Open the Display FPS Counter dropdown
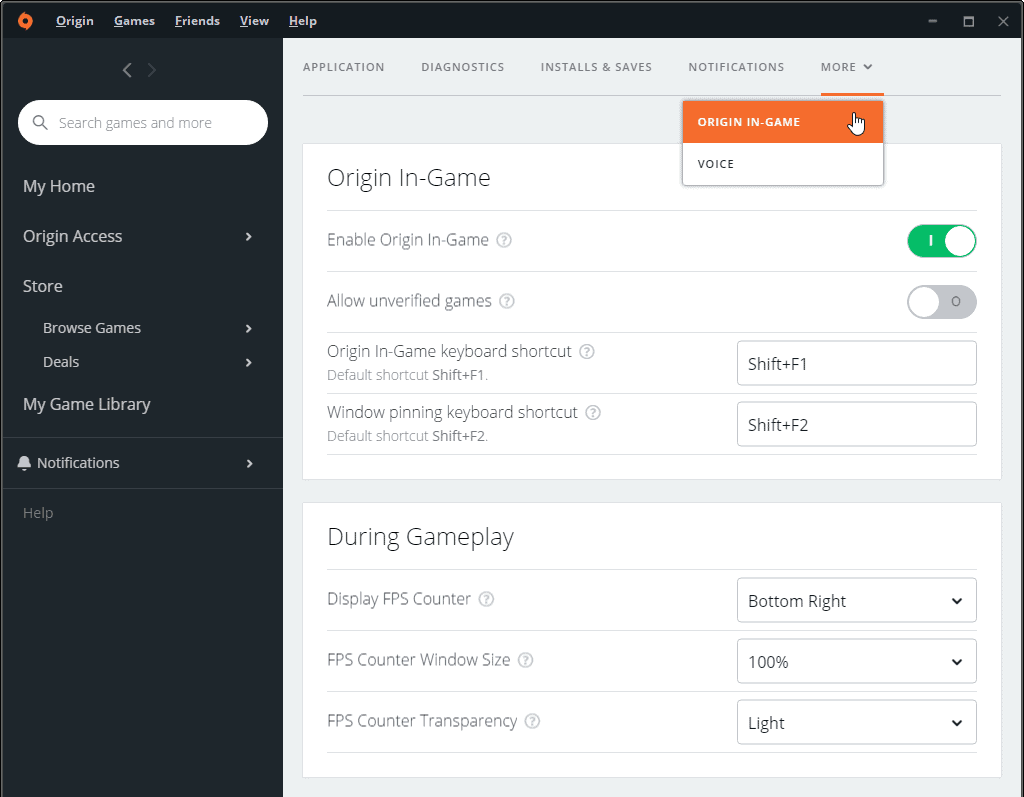Viewport: 1024px width, 797px height. (856, 600)
